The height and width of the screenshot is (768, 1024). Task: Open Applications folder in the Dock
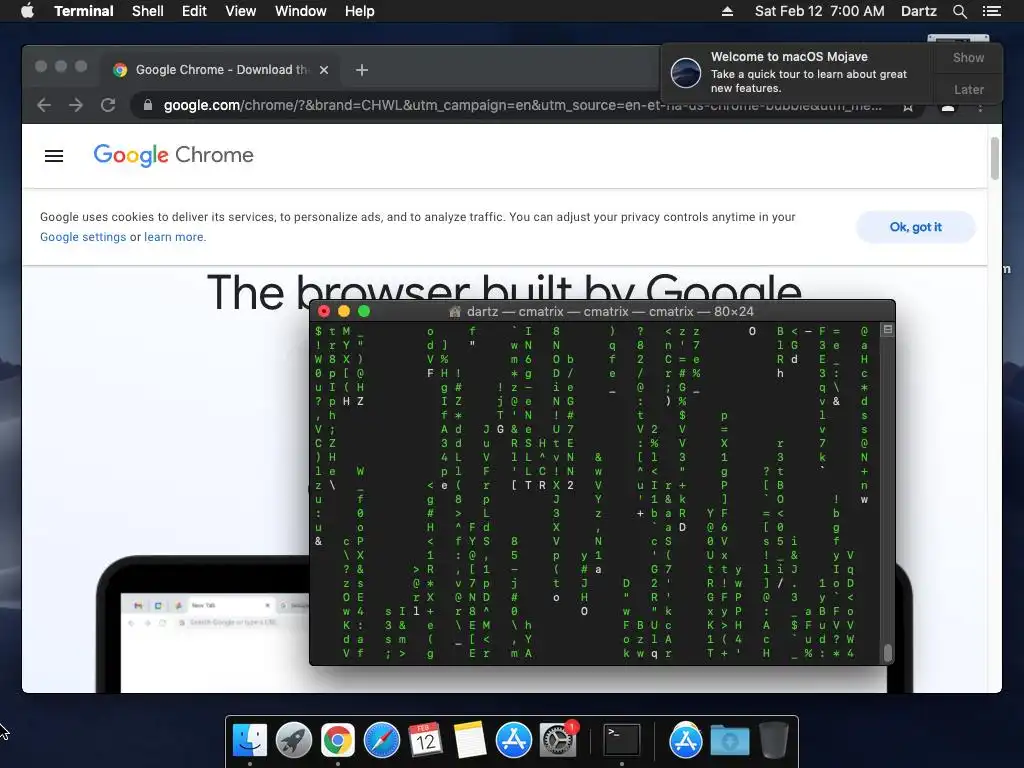point(686,740)
